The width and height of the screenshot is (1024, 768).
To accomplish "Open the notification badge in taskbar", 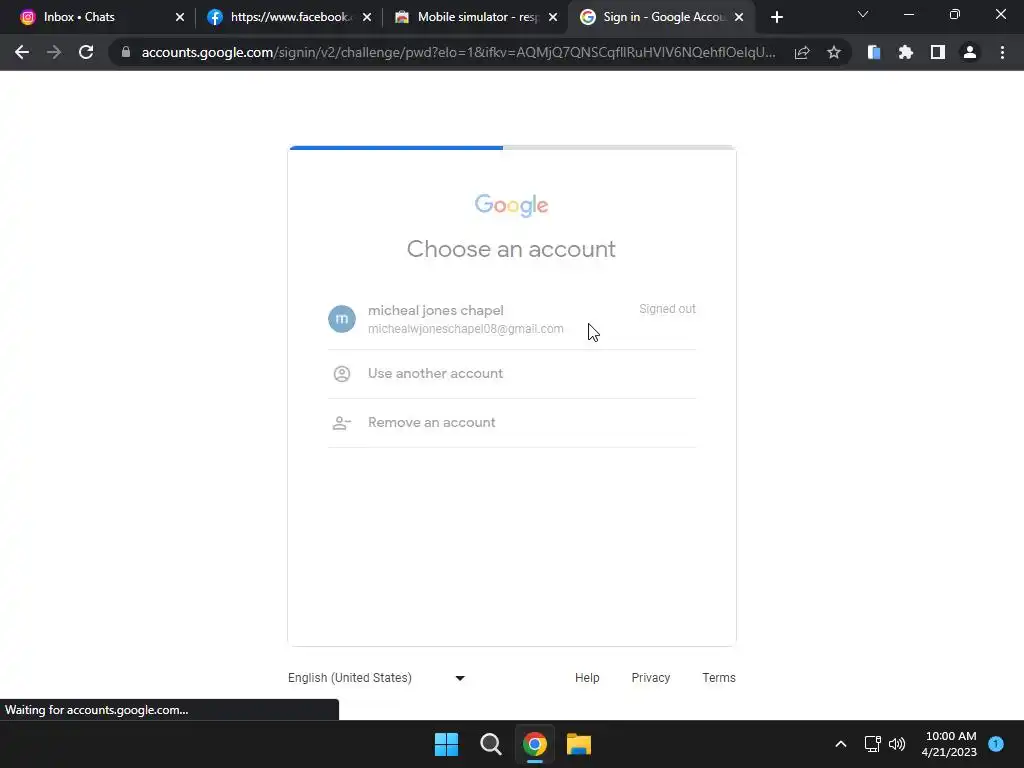I will (996, 744).
